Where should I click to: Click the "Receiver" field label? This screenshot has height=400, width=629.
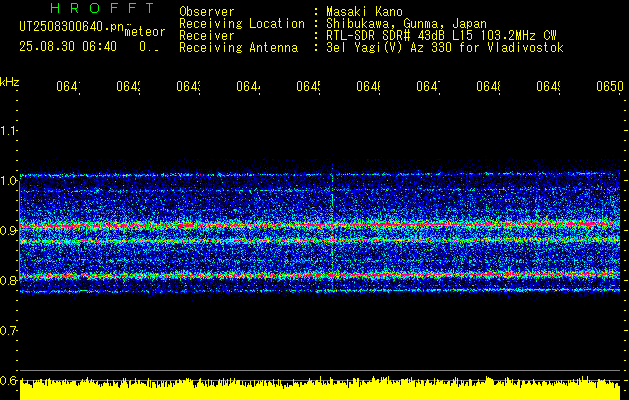207,36
